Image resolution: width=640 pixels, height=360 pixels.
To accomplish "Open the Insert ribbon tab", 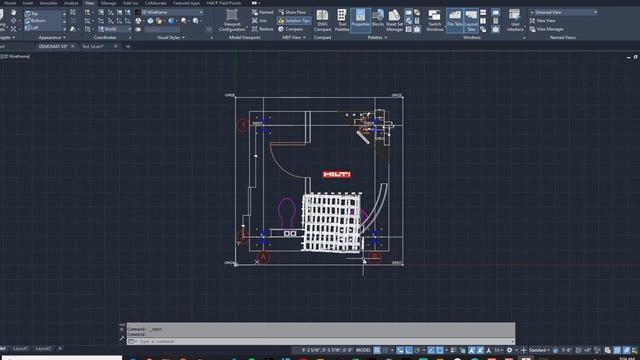I will pos(28,3).
